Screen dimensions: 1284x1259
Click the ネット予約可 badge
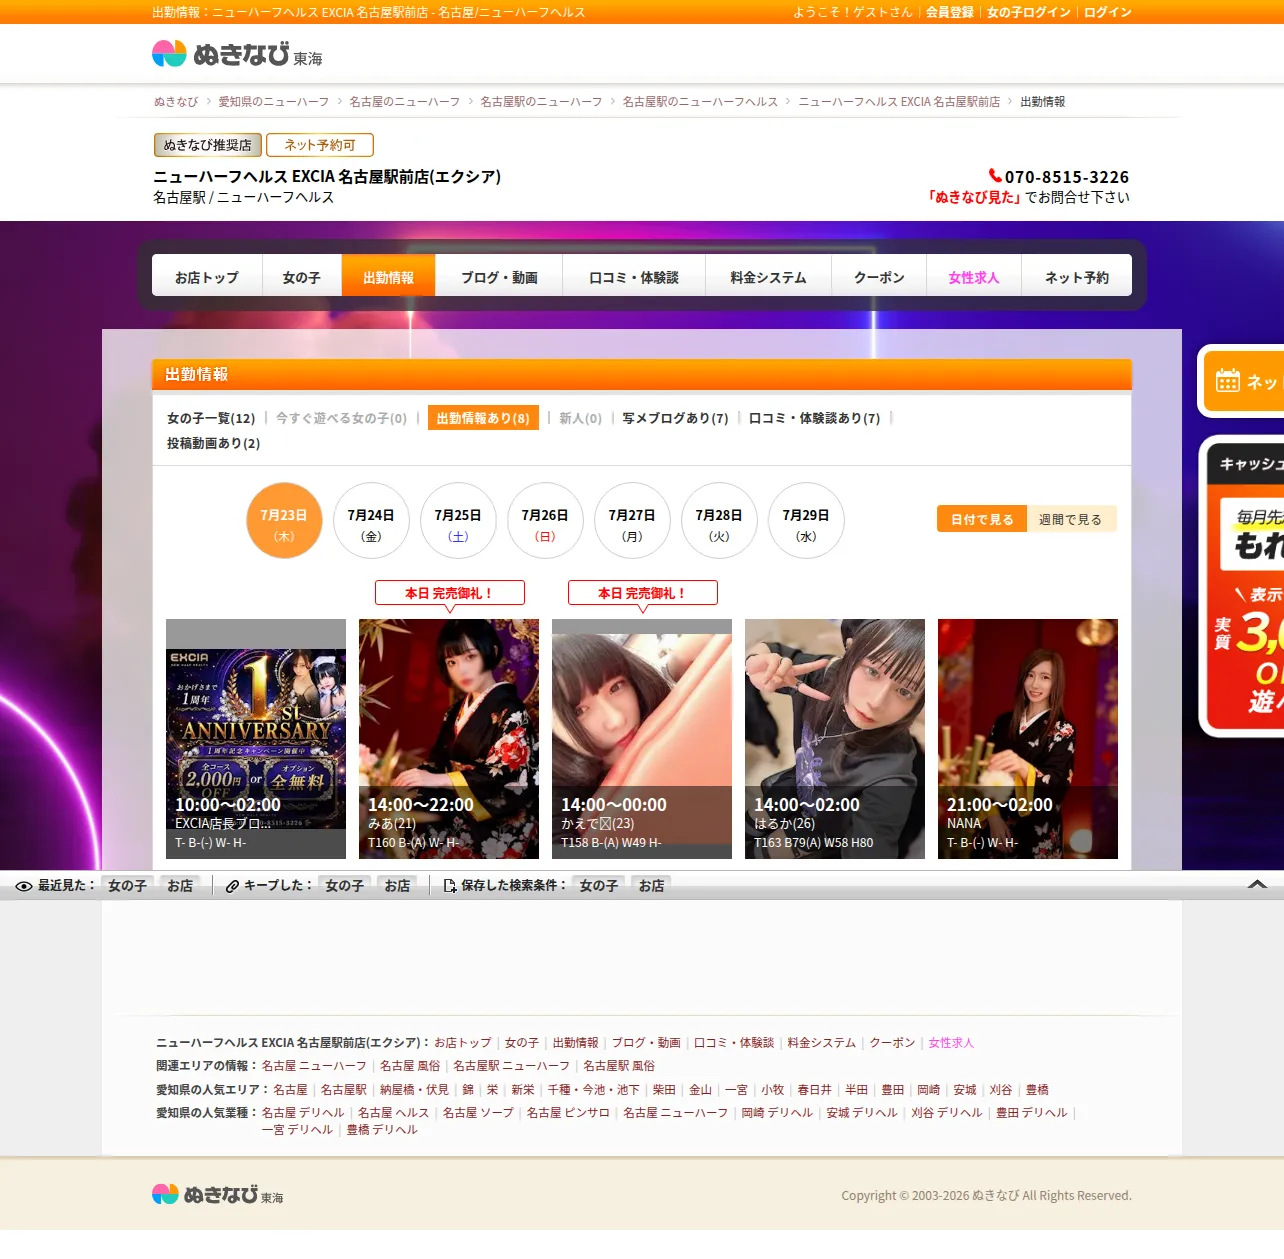click(x=320, y=145)
